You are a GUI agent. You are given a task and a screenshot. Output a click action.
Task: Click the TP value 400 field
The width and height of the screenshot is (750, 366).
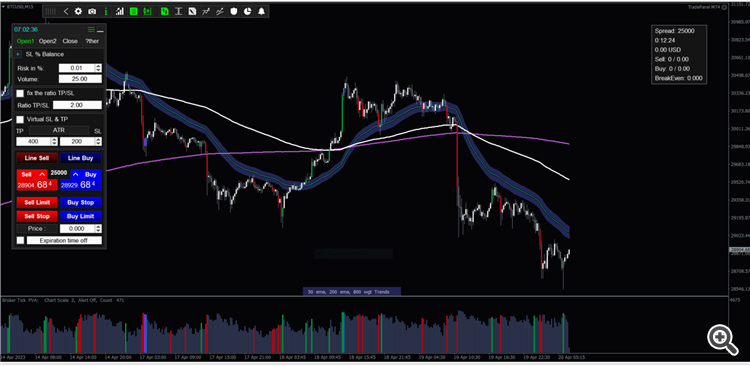click(x=33, y=142)
